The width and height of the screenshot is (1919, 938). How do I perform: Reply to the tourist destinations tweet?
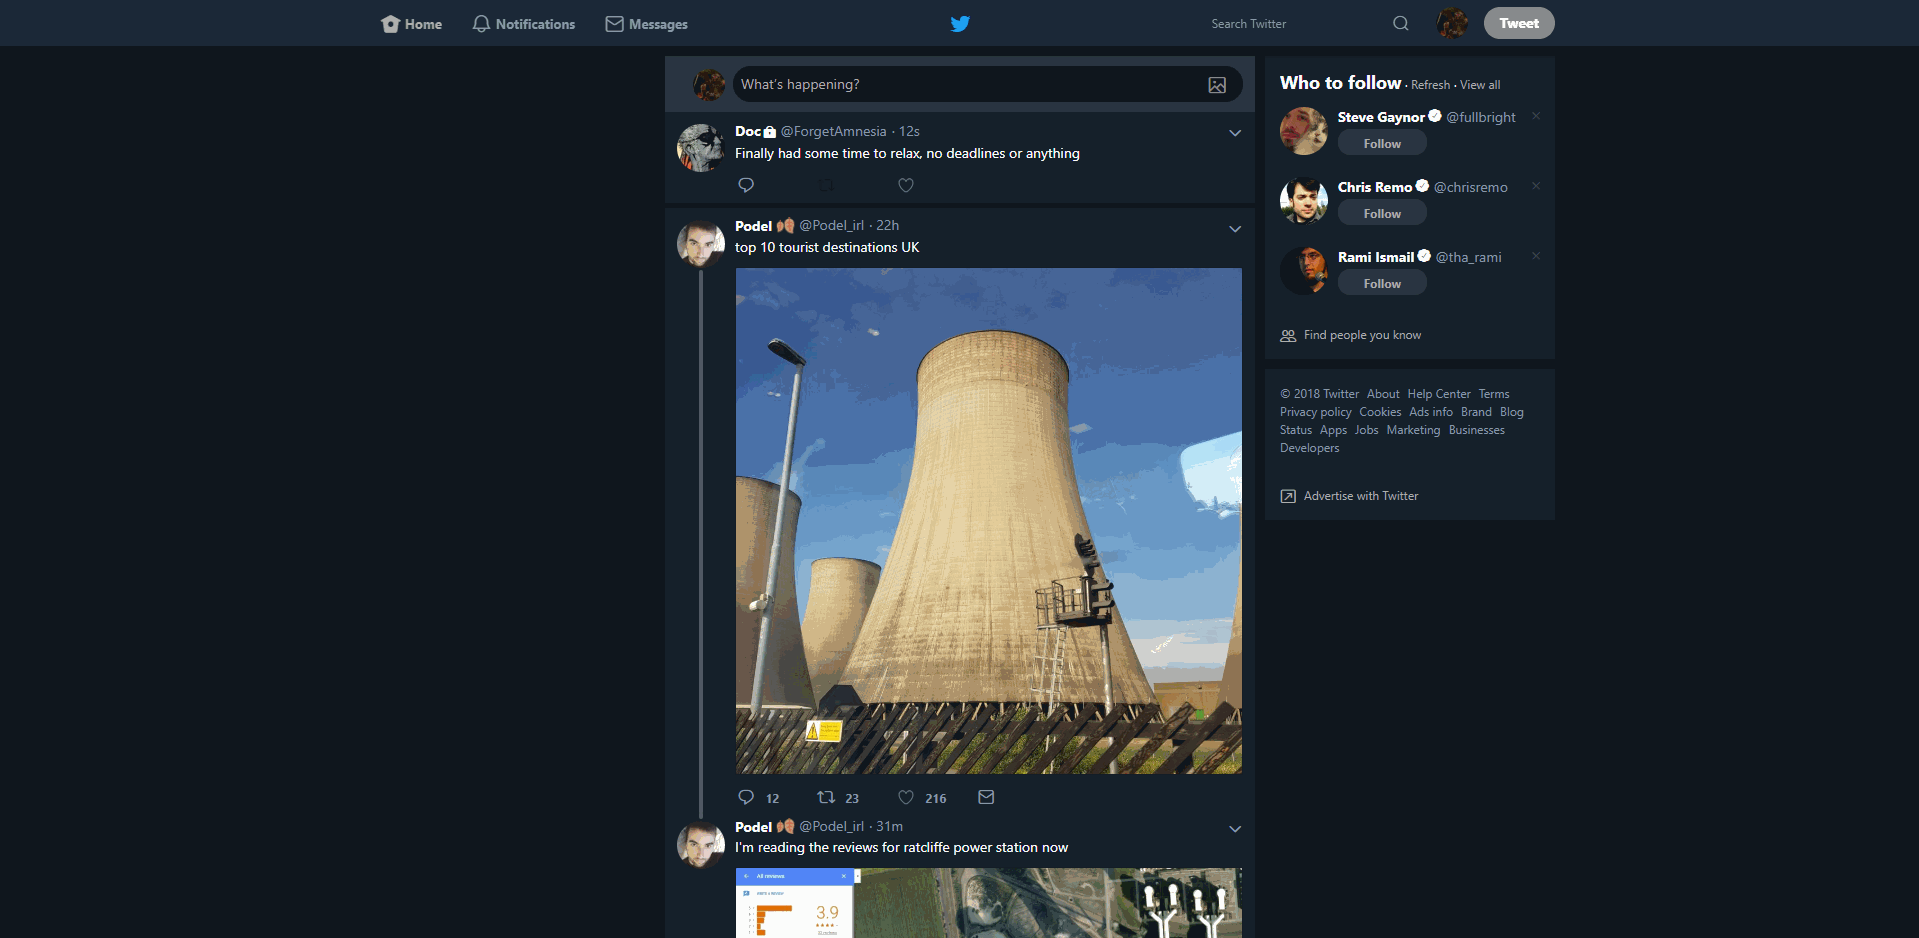click(746, 797)
